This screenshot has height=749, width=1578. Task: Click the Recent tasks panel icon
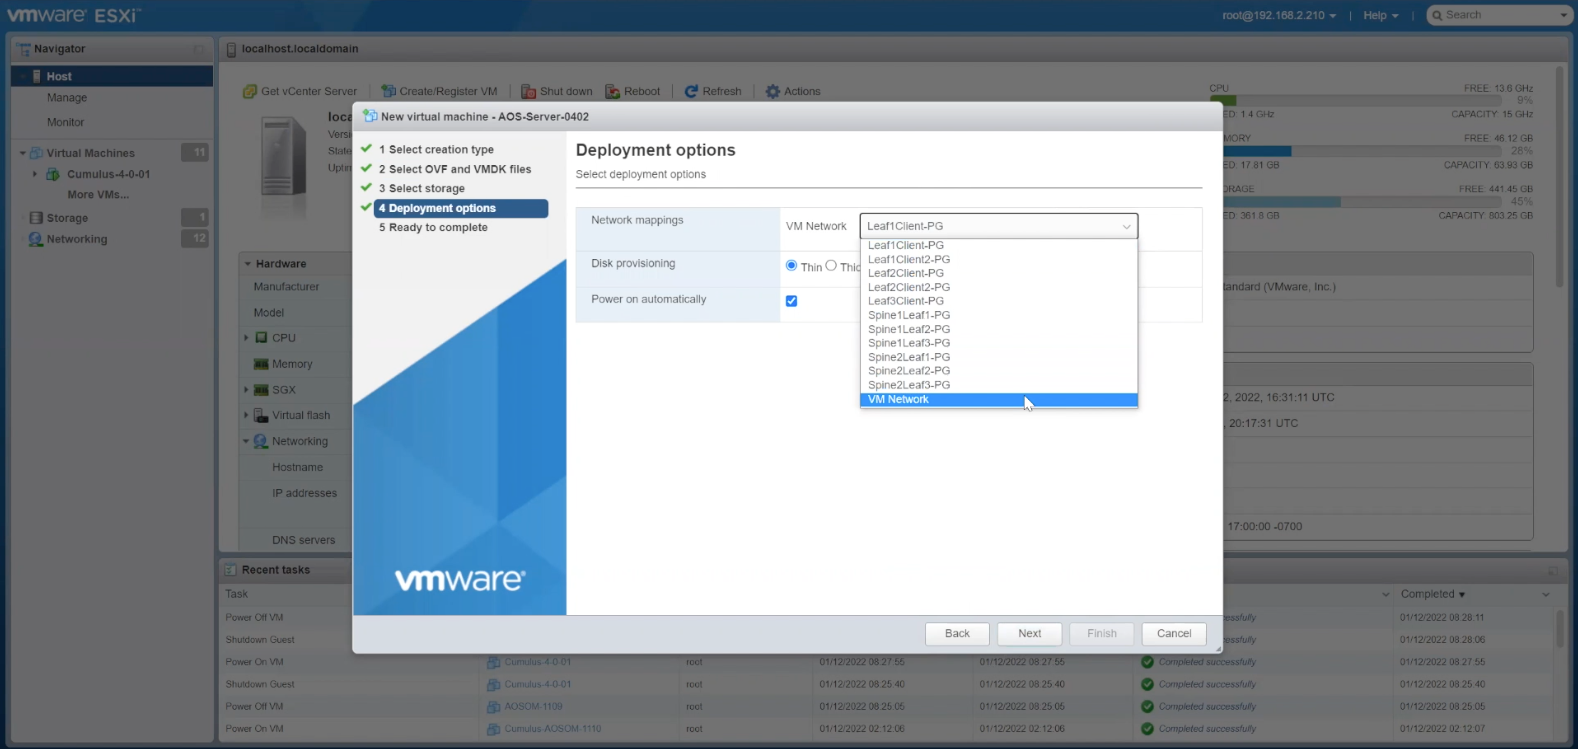click(231, 570)
